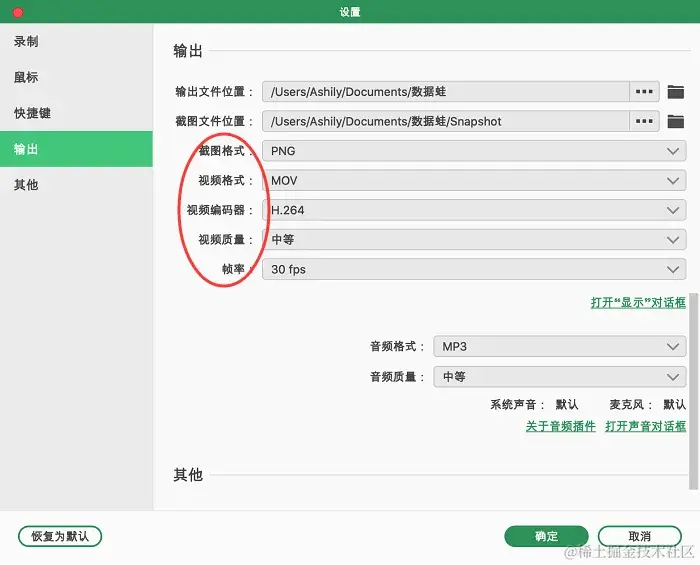Image resolution: width=700 pixels, height=565 pixels.
Task: Click the vertical scrollbar of settings pane
Action: pyautogui.click(x=693, y=391)
